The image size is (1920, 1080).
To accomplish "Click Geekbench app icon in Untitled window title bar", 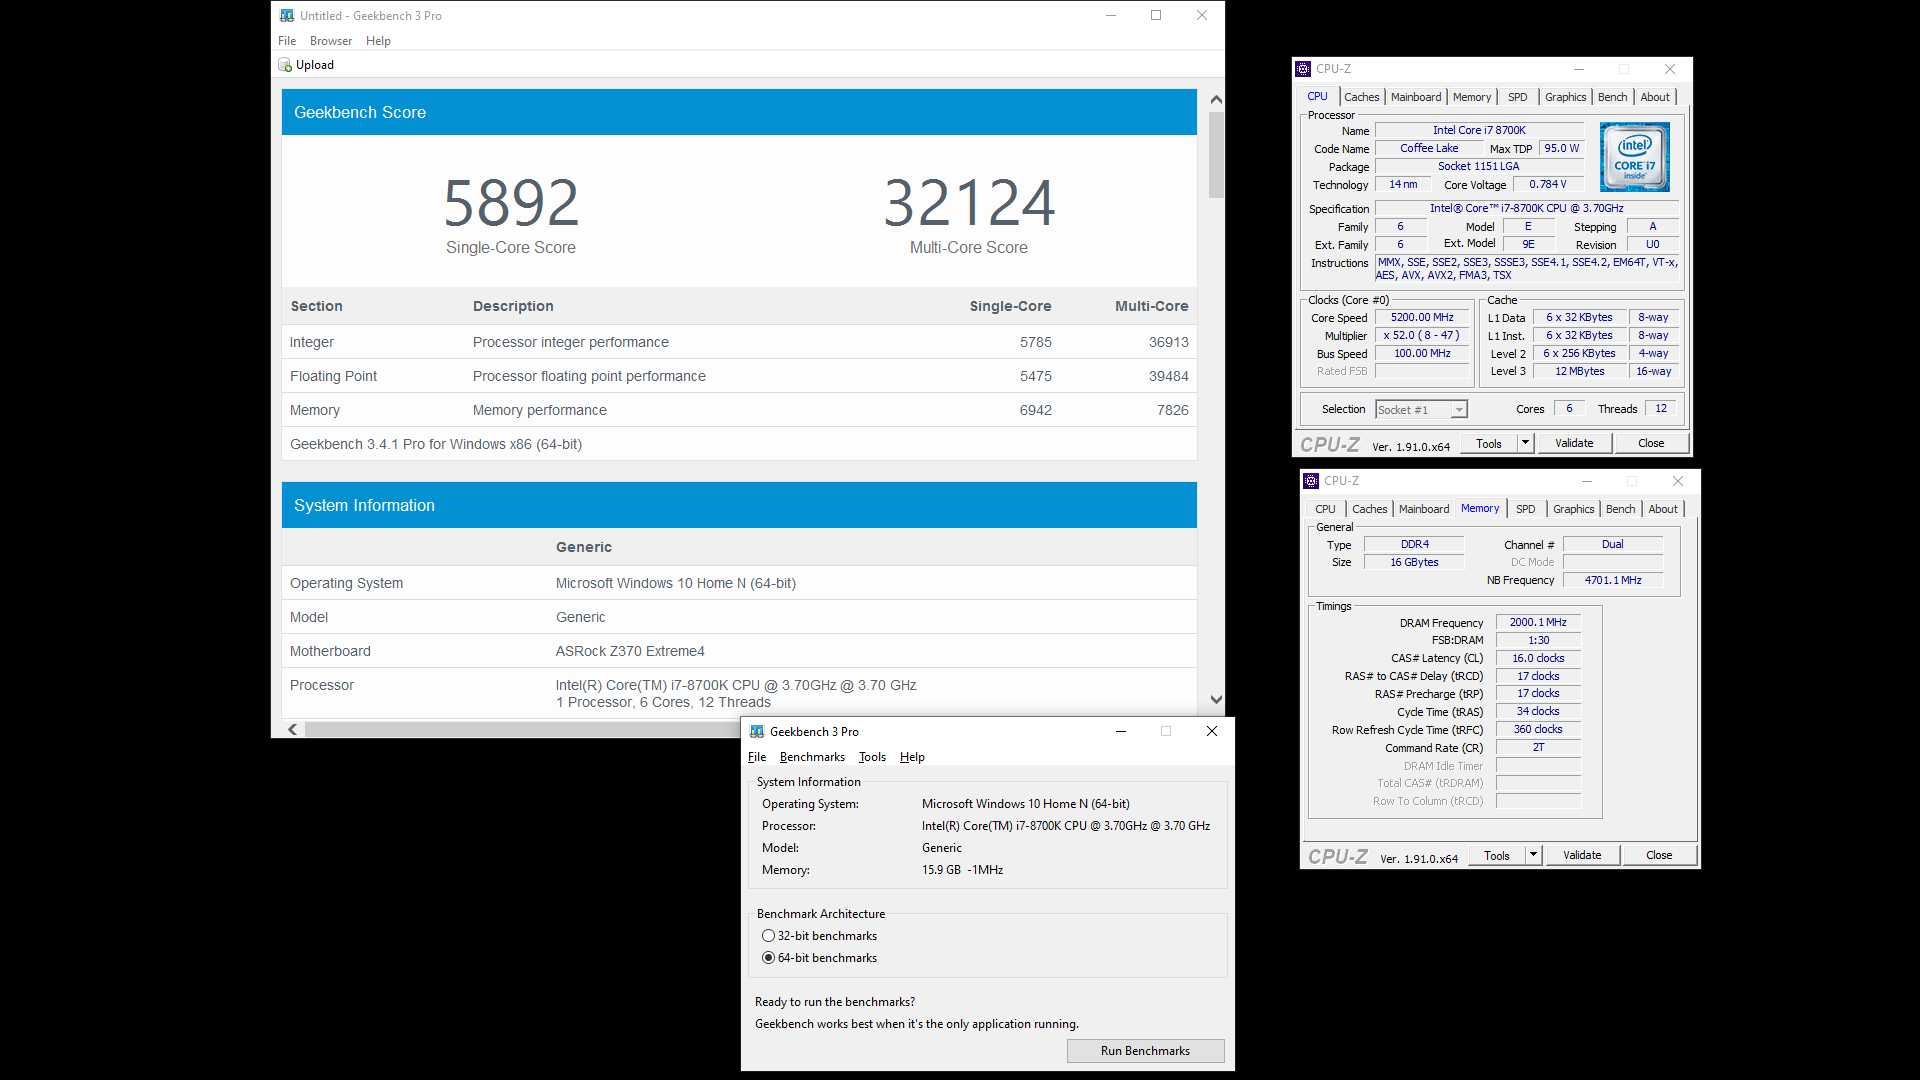I will [287, 15].
